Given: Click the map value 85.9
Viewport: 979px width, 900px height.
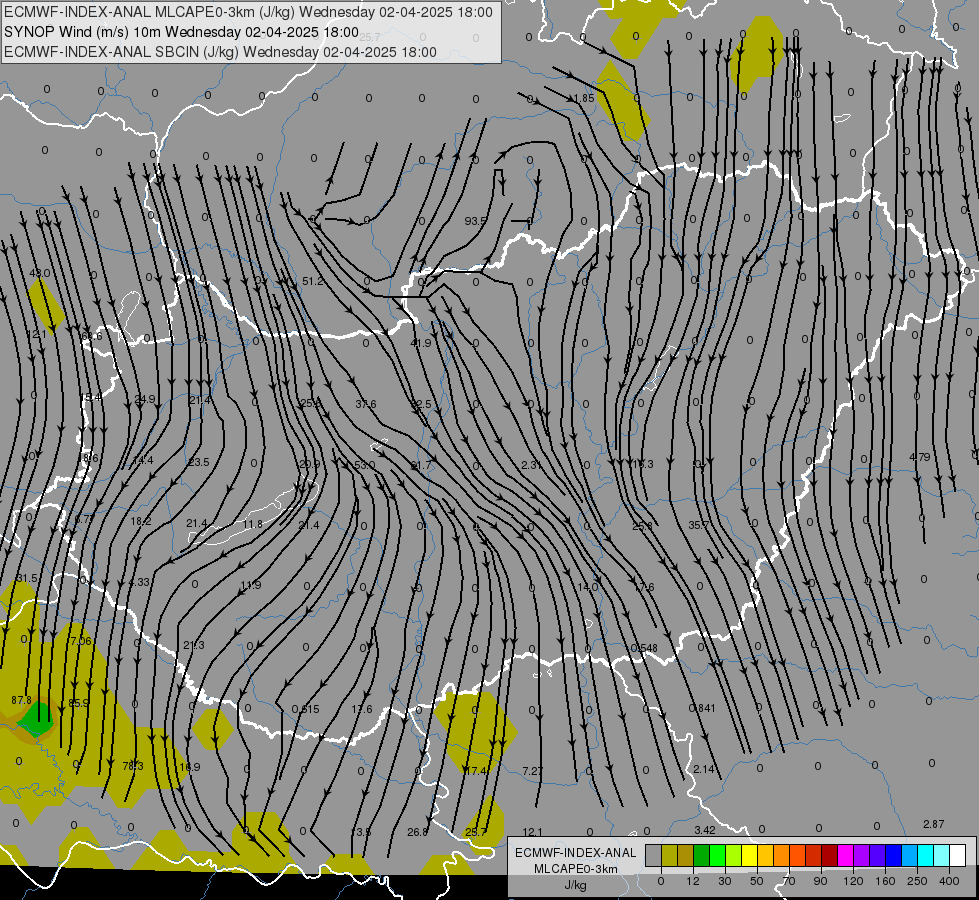Looking at the screenshot, I should point(78,703).
